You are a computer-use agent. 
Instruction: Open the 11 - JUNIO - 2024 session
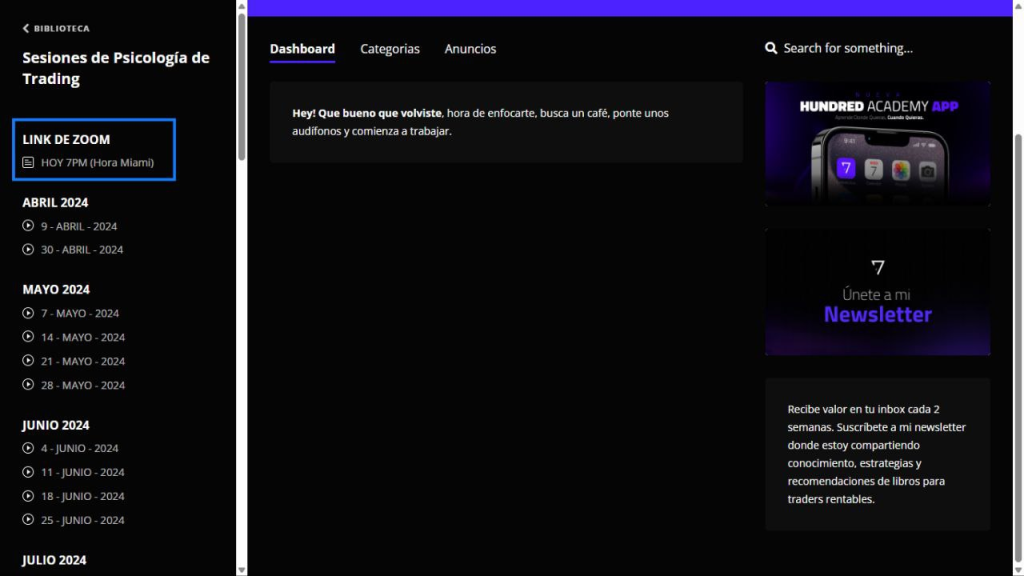[x=83, y=472]
